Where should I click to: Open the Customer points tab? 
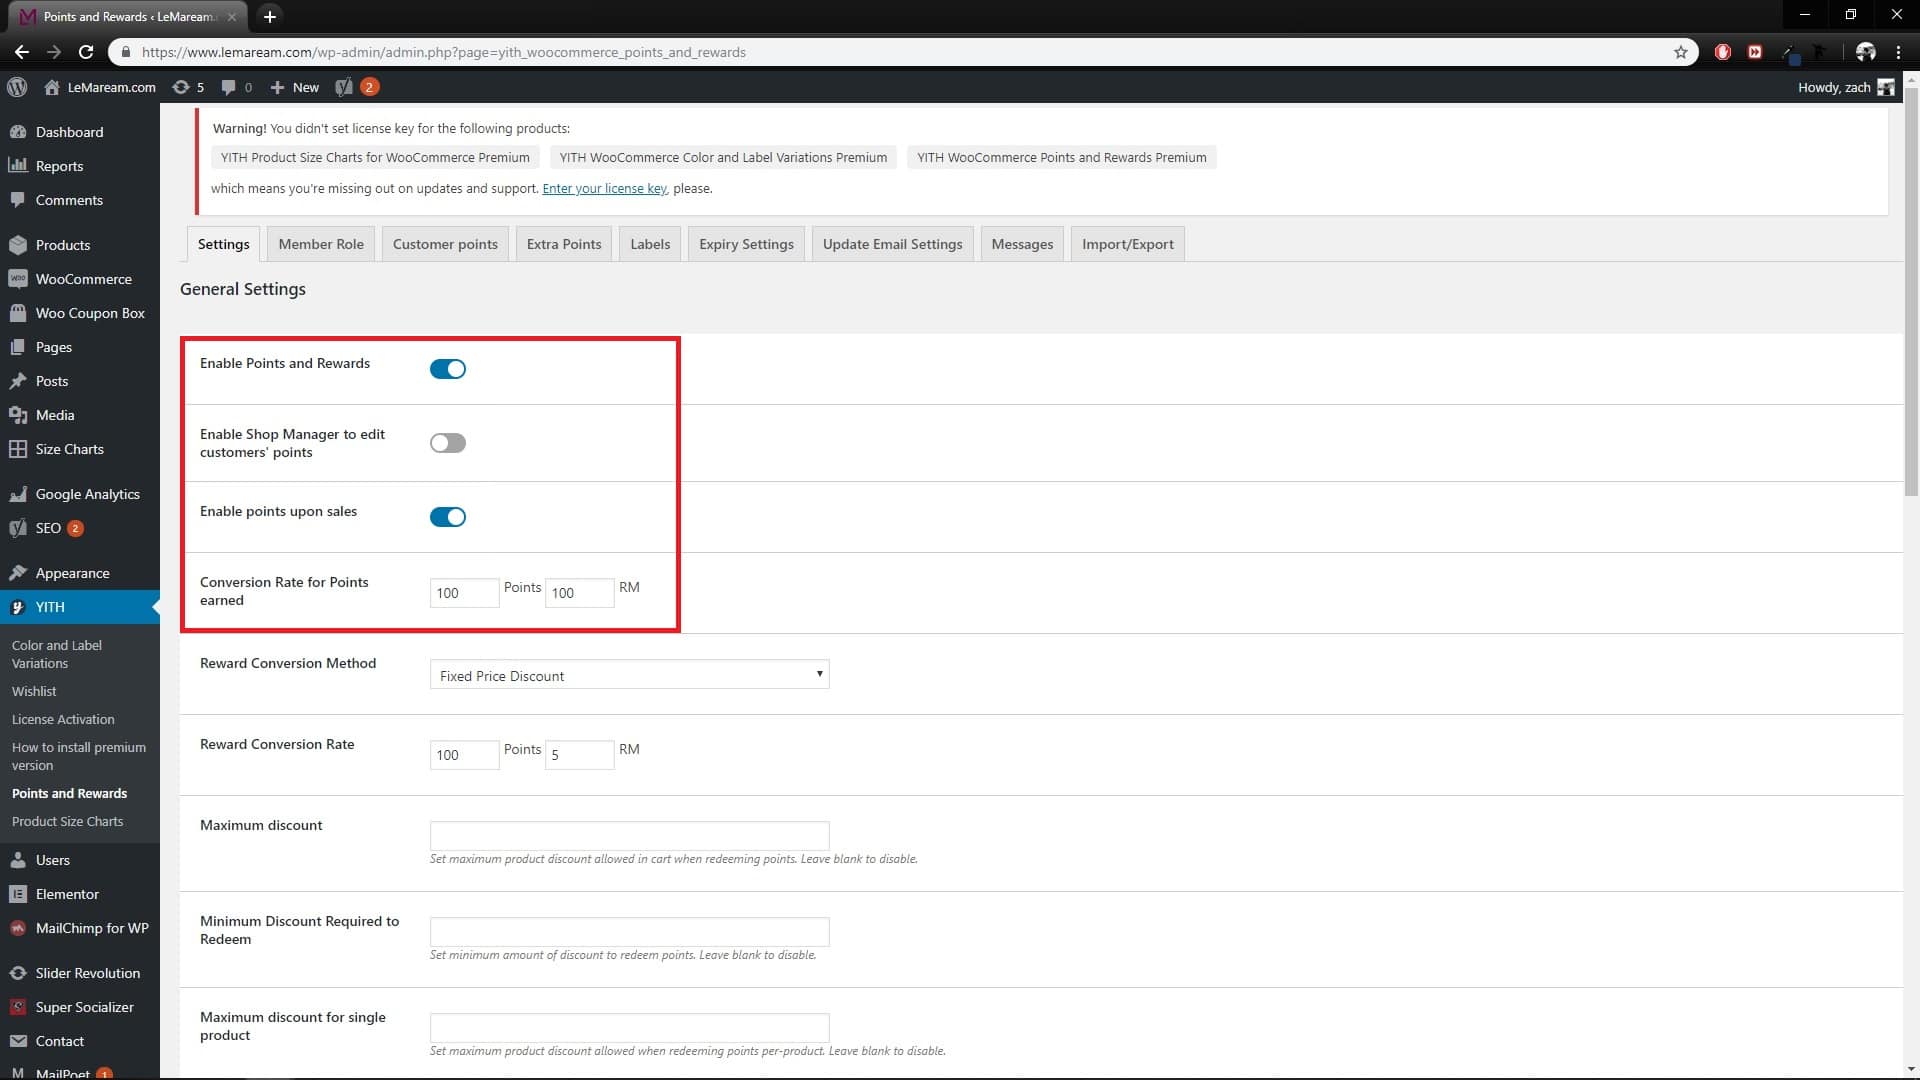pos(445,244)
